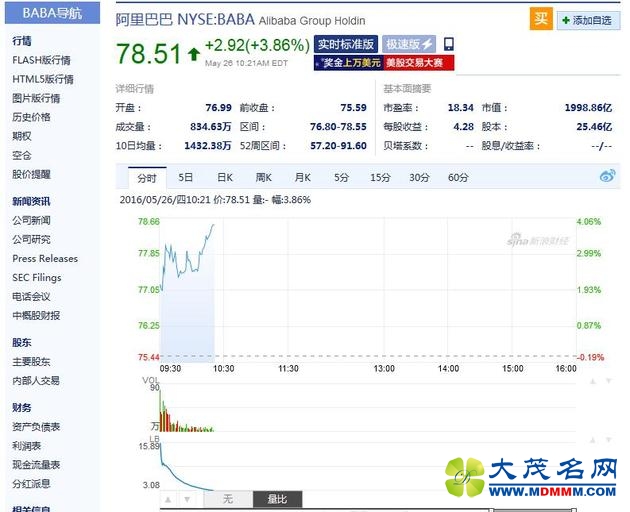Open the mobile phone version icon

[x=449, y=44]
